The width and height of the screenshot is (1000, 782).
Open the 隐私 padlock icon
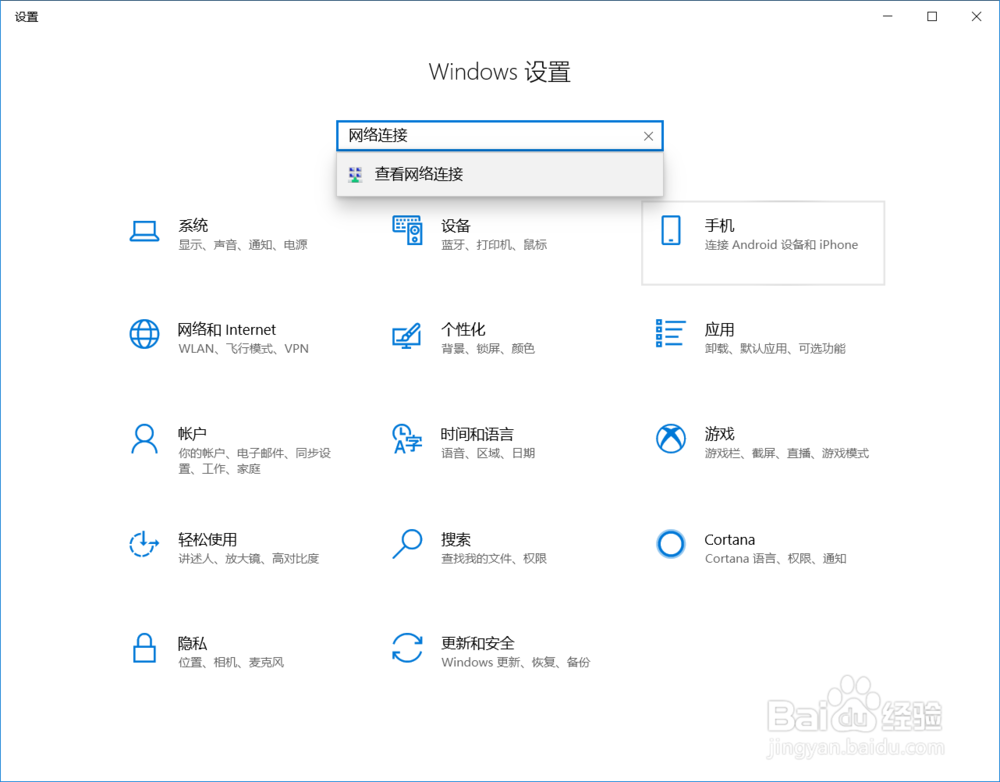(144, 648)
